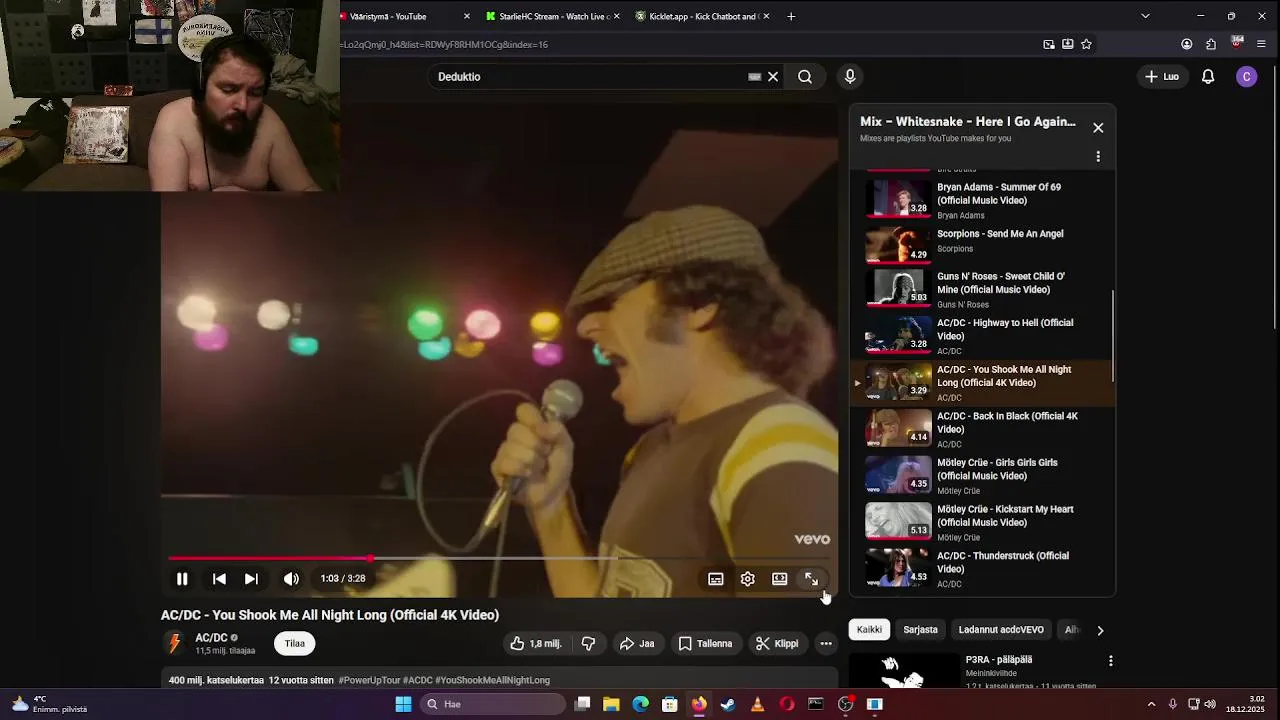Open options for P3RA - pääpäilä video
This screenshot has height=720, width=1280.
click(1110, 661)
